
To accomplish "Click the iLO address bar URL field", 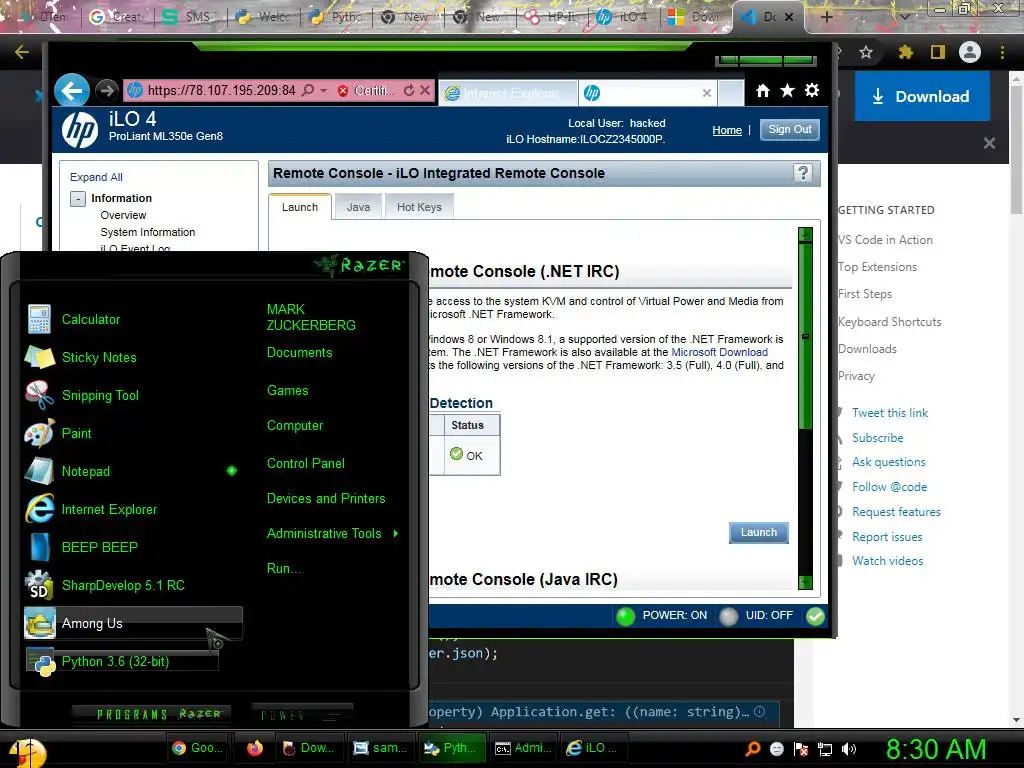I will 221,91.
